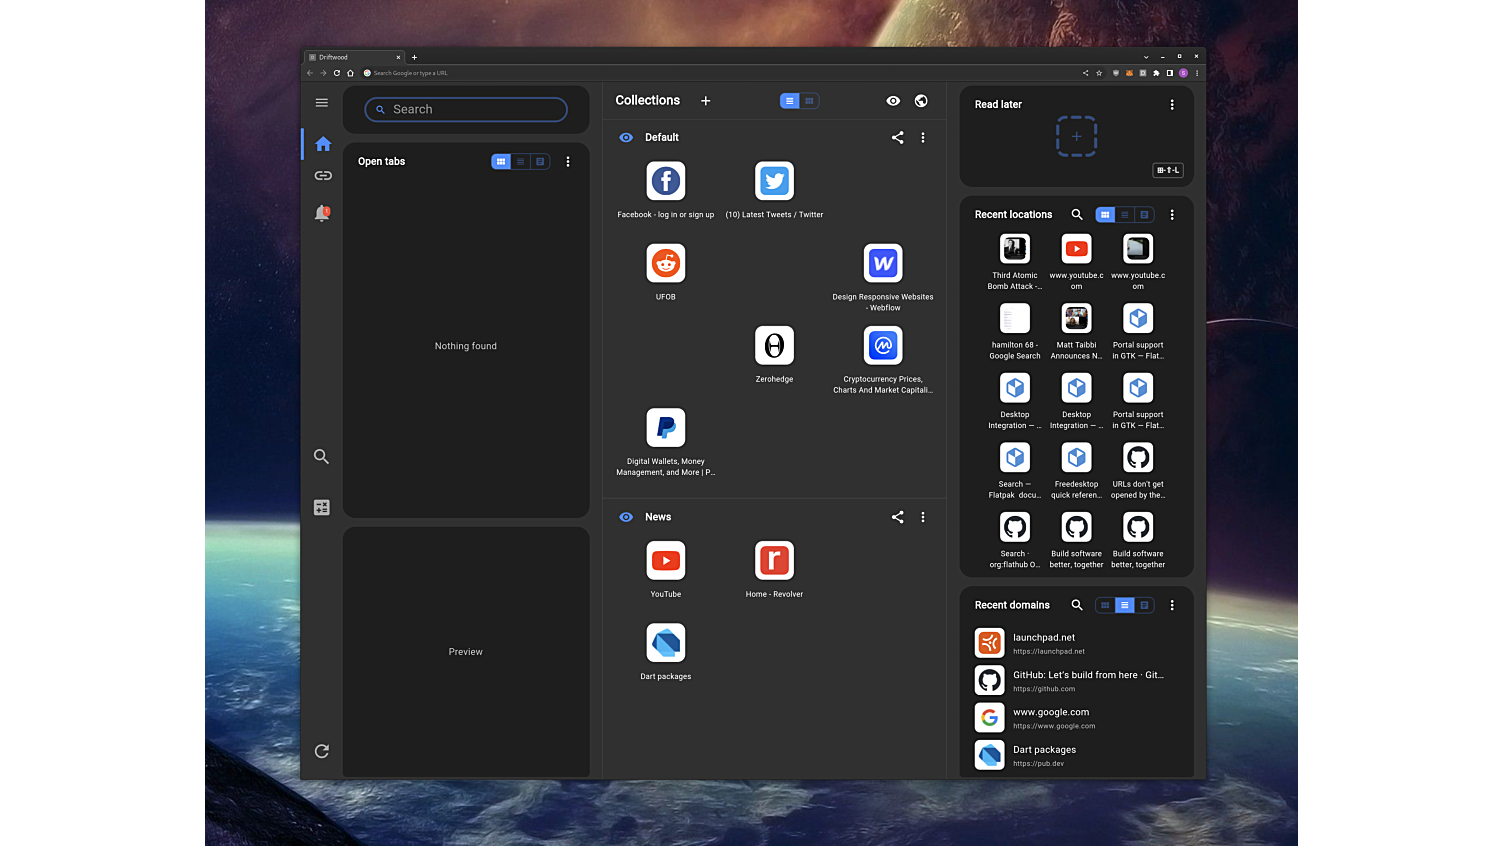
Task: Open the Zerohedge bookmark icon
Action: click(x=774, y=346)
